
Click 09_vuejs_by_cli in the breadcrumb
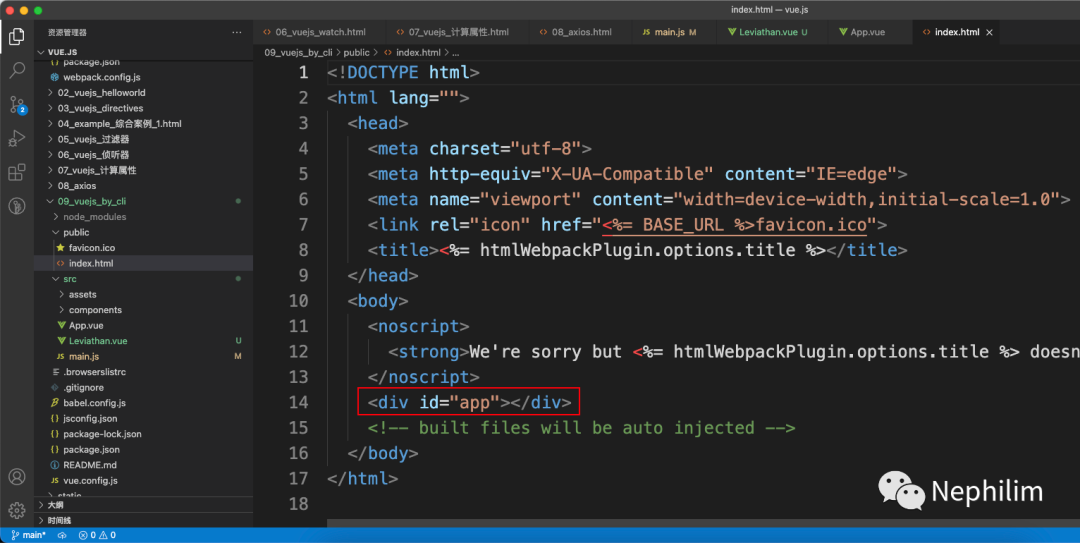(x=298, y=52)
